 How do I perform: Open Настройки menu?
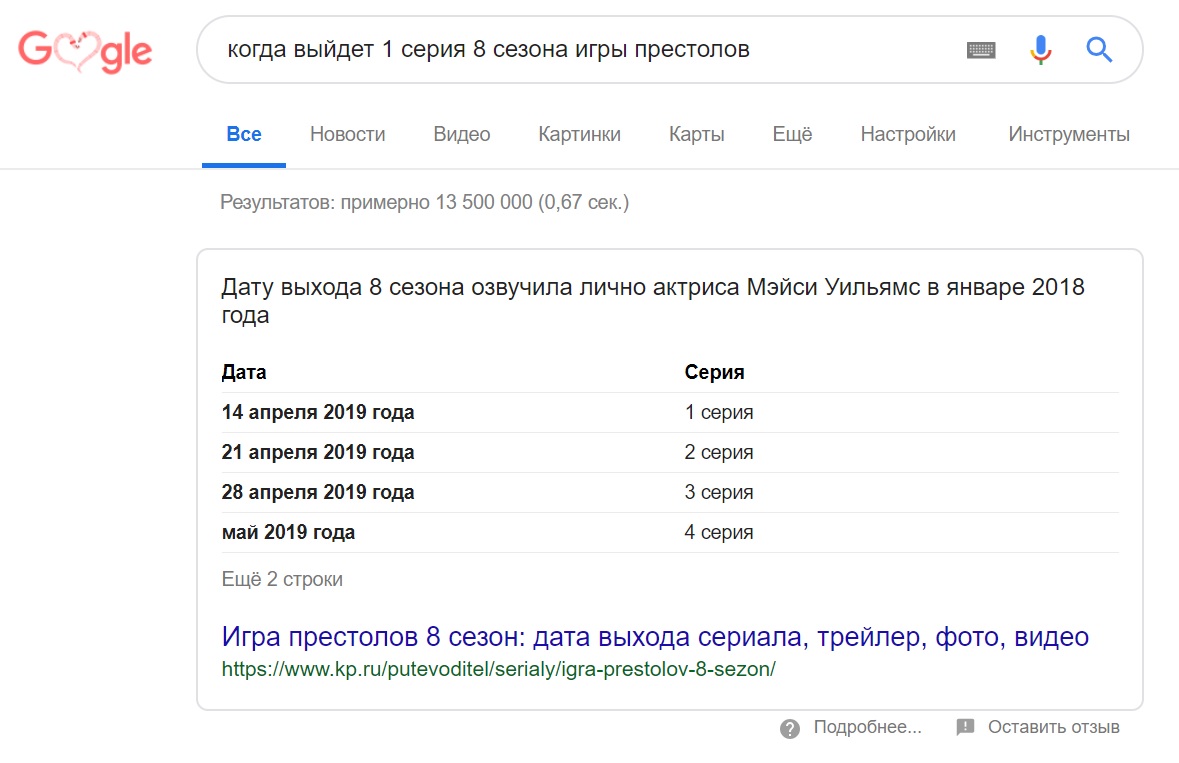[908, 135]
